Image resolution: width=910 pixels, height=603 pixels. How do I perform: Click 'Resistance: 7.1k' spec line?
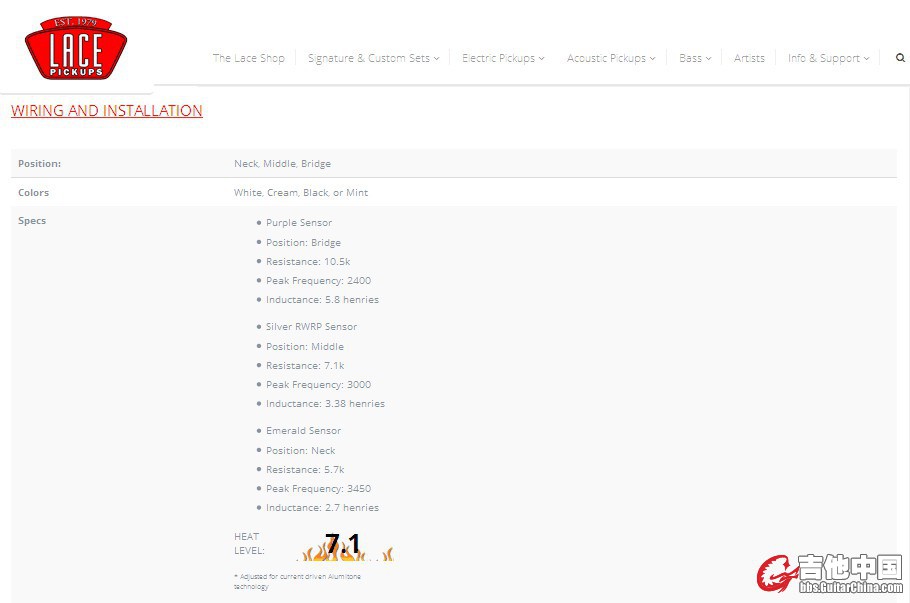(305, 366)
